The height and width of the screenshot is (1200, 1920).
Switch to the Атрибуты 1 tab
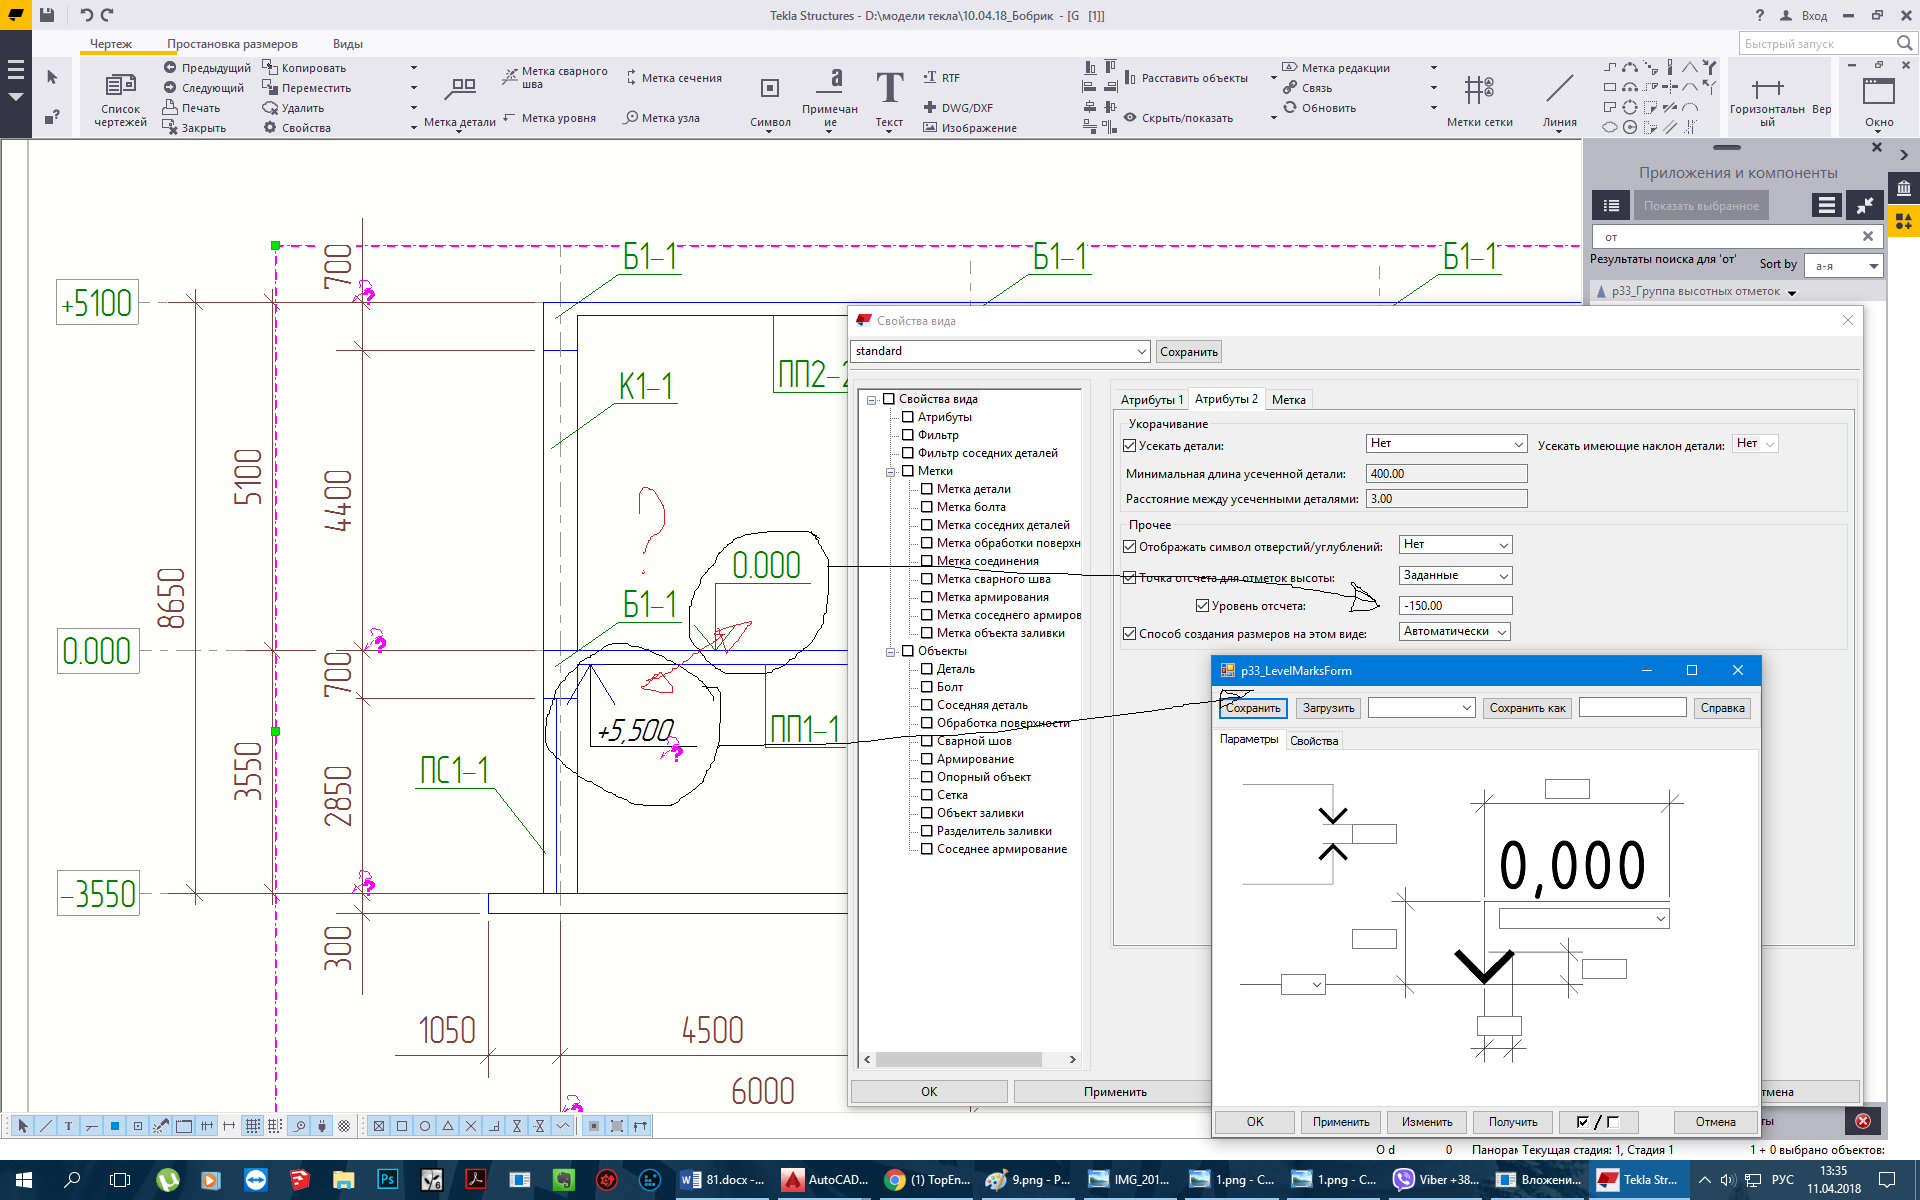tap(1151, 400)
